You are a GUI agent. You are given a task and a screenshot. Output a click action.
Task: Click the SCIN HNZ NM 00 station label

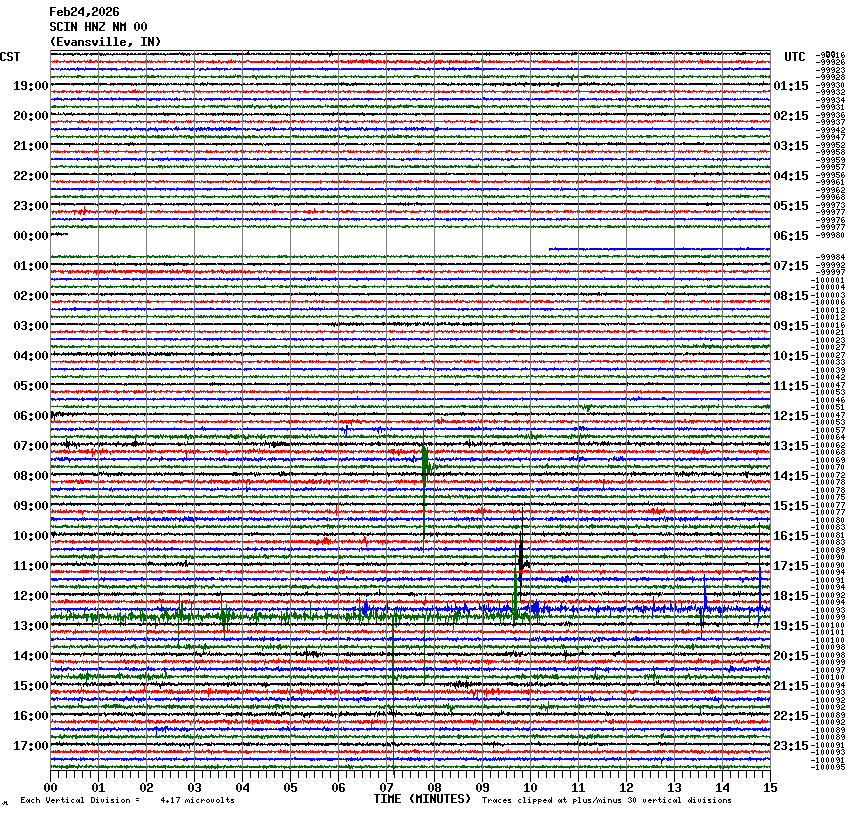coord(98,27)
